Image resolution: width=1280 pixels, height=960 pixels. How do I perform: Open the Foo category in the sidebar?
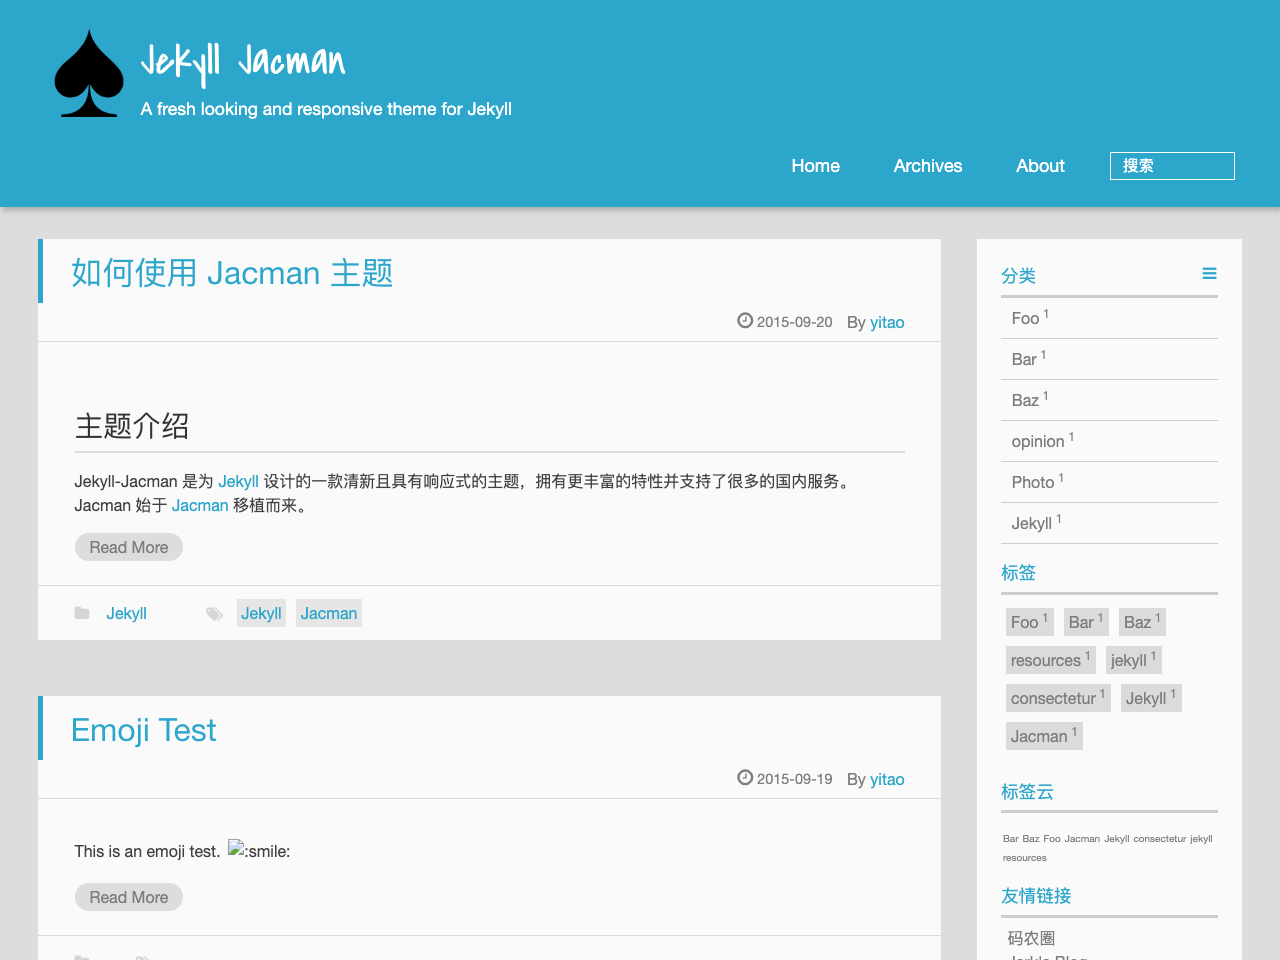(x=1024, y=318)
